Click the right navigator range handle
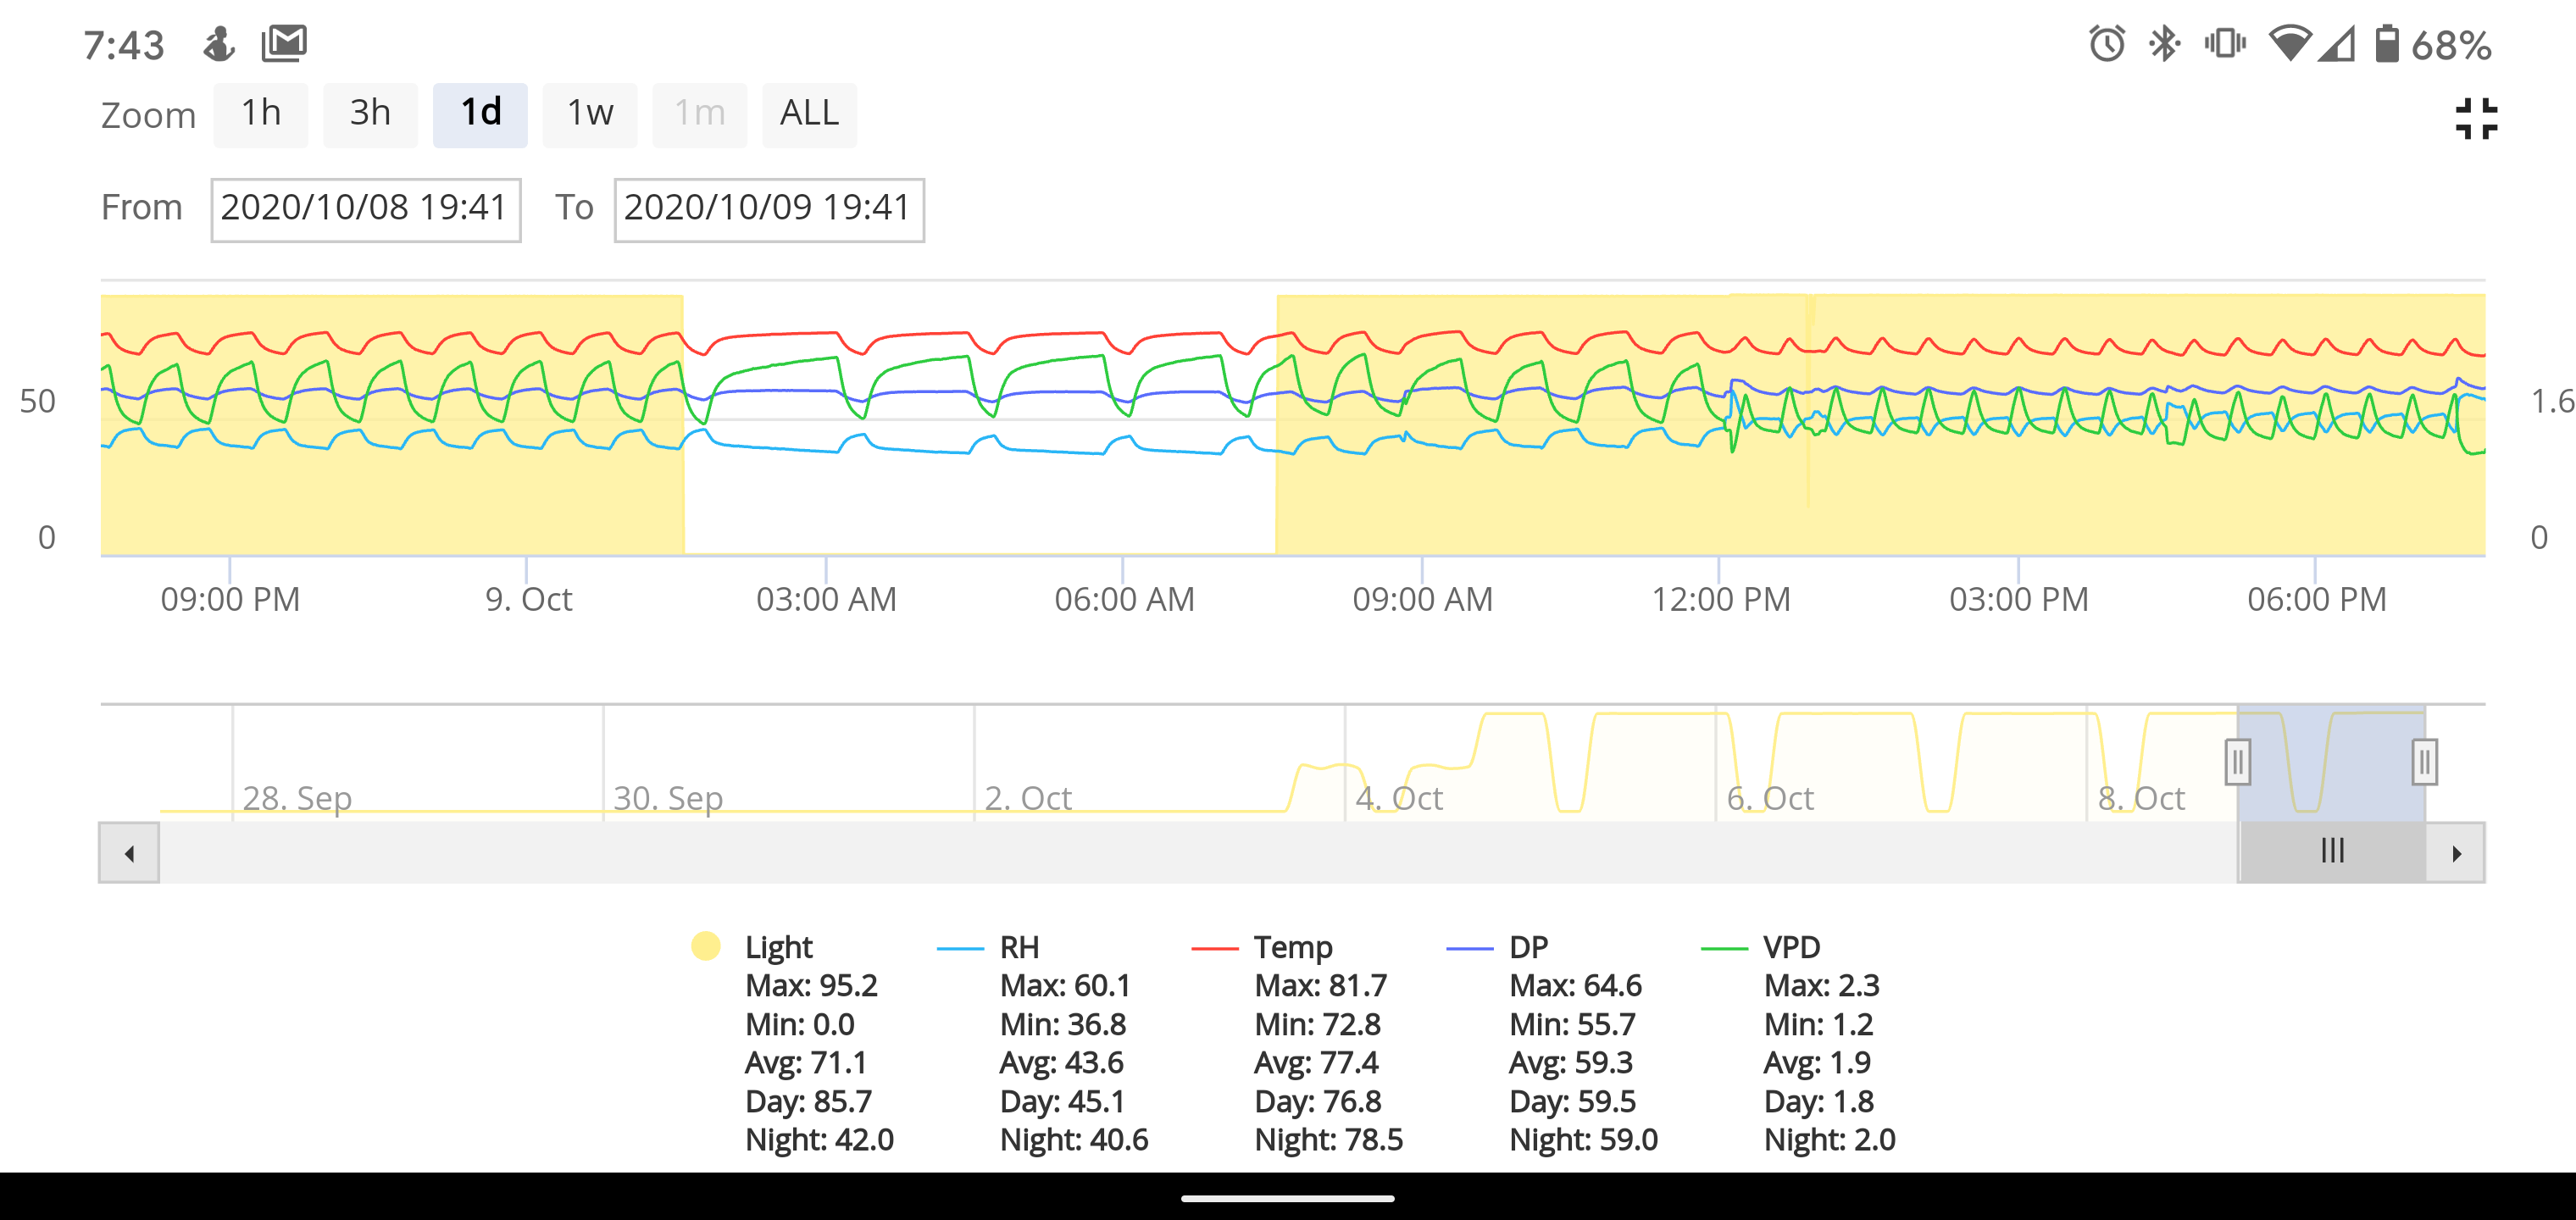Screen dimensions: 2576x1220 [x=2424, y=763]
